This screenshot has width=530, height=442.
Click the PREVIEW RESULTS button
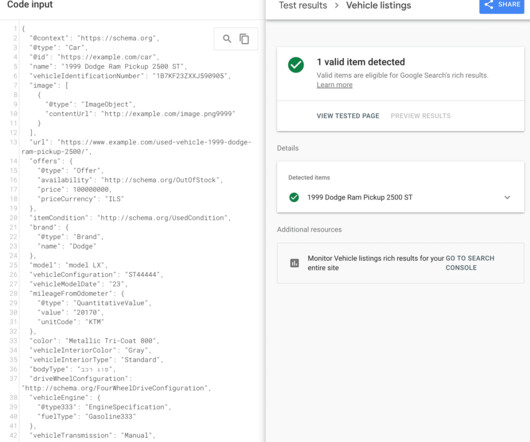[420, 116]
